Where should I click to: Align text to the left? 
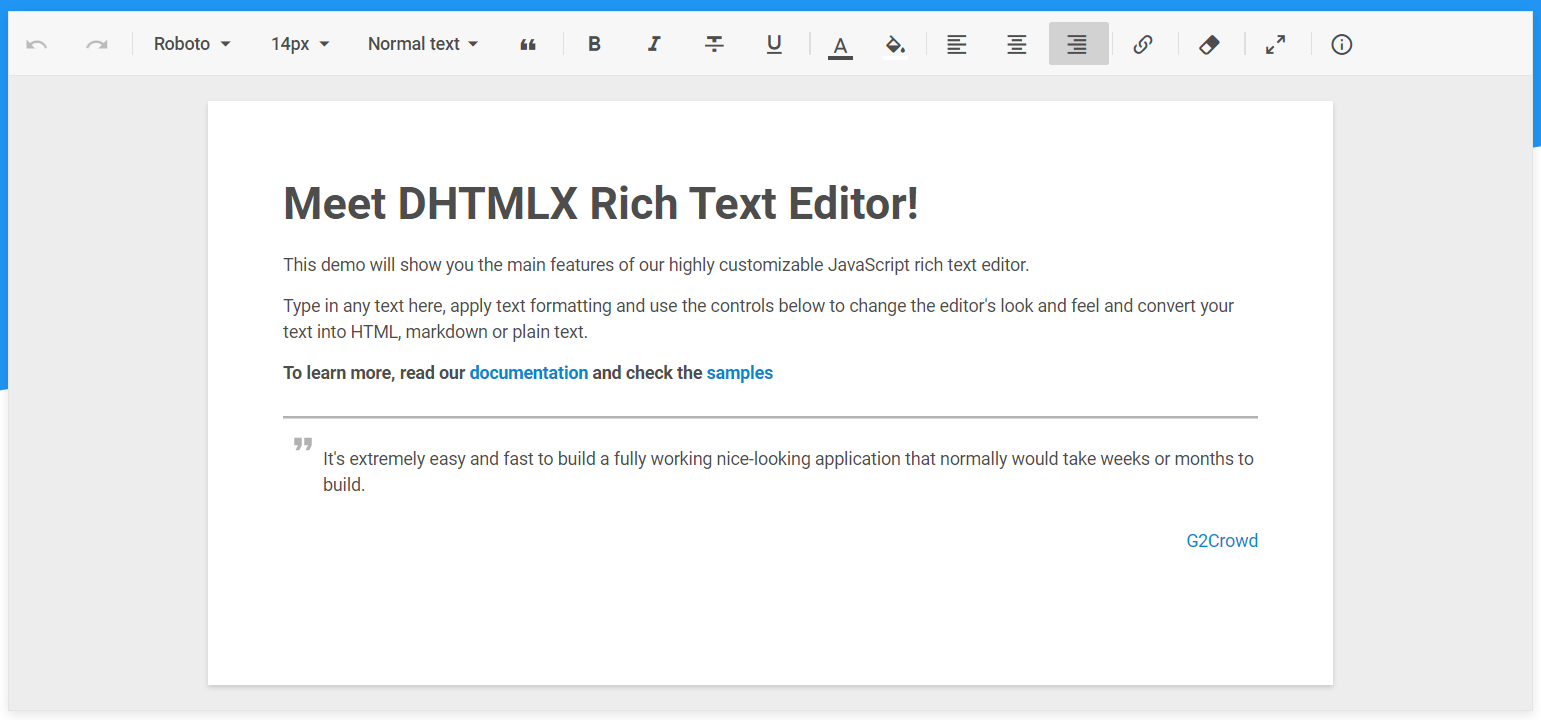point(957,44)
